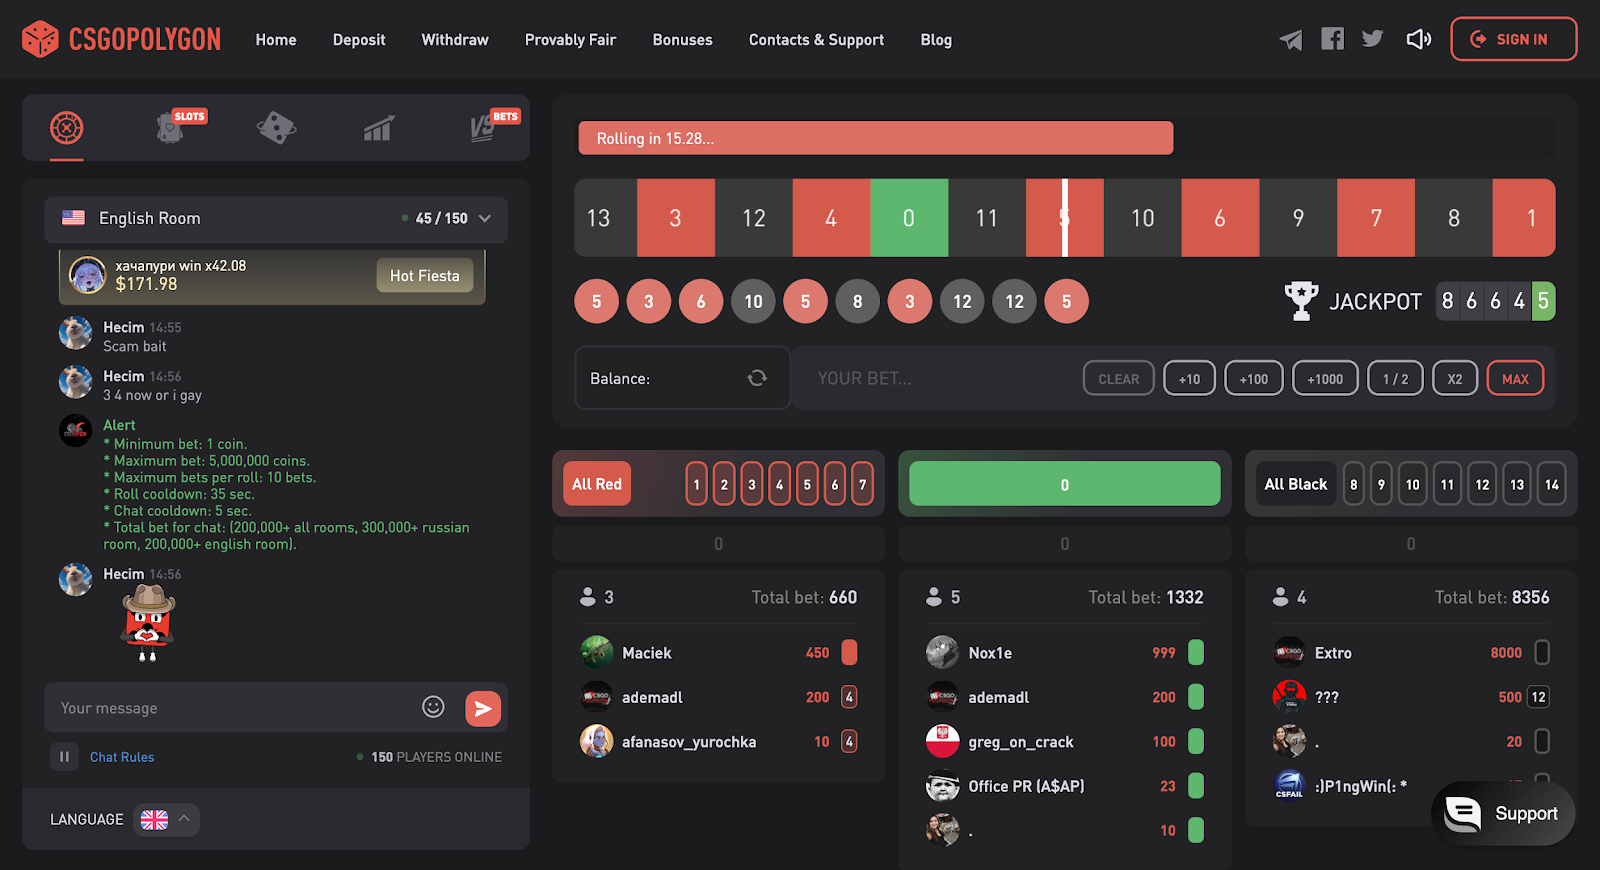
Task: Click the '150 PLAYERS ONLINE' text
Action: 436,757
